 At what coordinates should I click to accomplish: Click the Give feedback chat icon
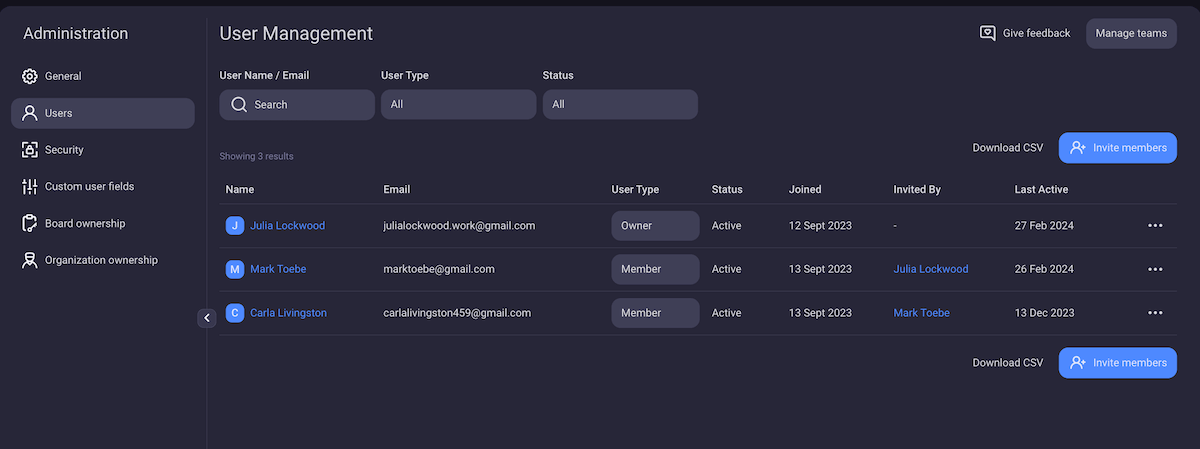tap(987, 33)
